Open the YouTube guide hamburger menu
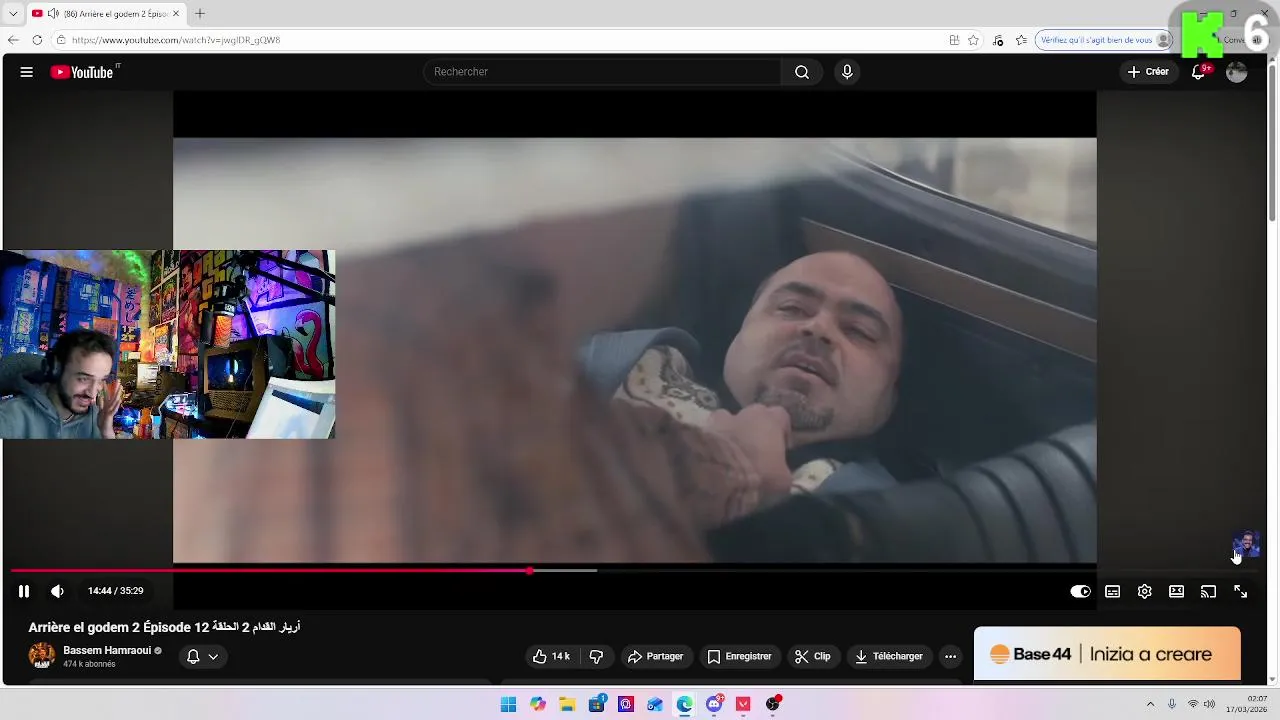The width and height of the screenshot is (1280, 720). (27, 72)
